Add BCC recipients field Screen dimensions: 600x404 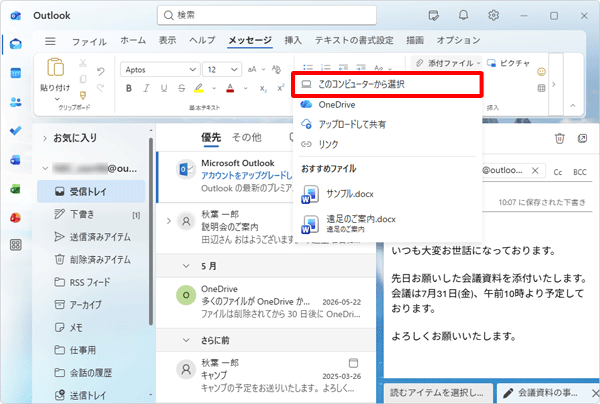click(579, 172)
